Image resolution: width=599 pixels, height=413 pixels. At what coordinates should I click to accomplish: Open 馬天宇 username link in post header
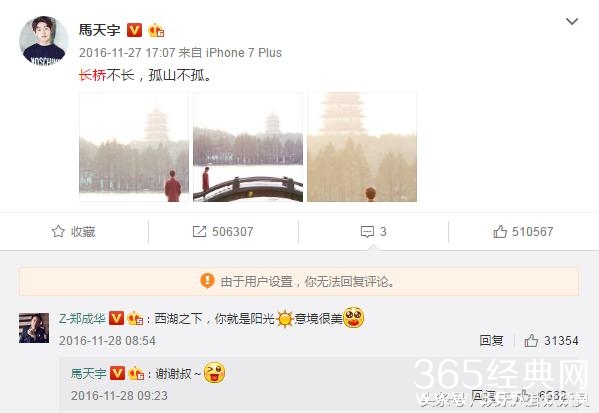coord(100,30)
